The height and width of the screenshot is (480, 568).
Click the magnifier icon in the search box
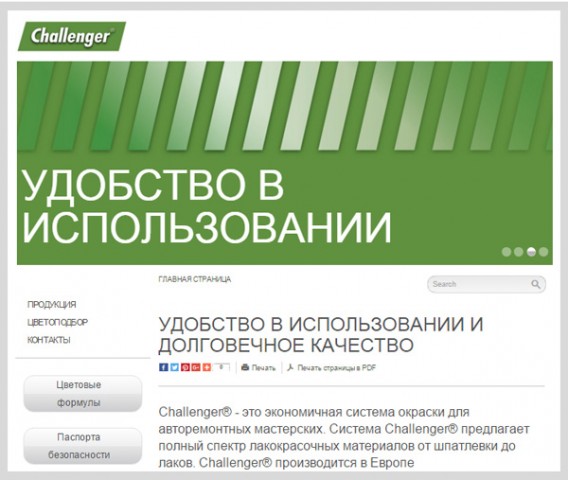(536, 284)
